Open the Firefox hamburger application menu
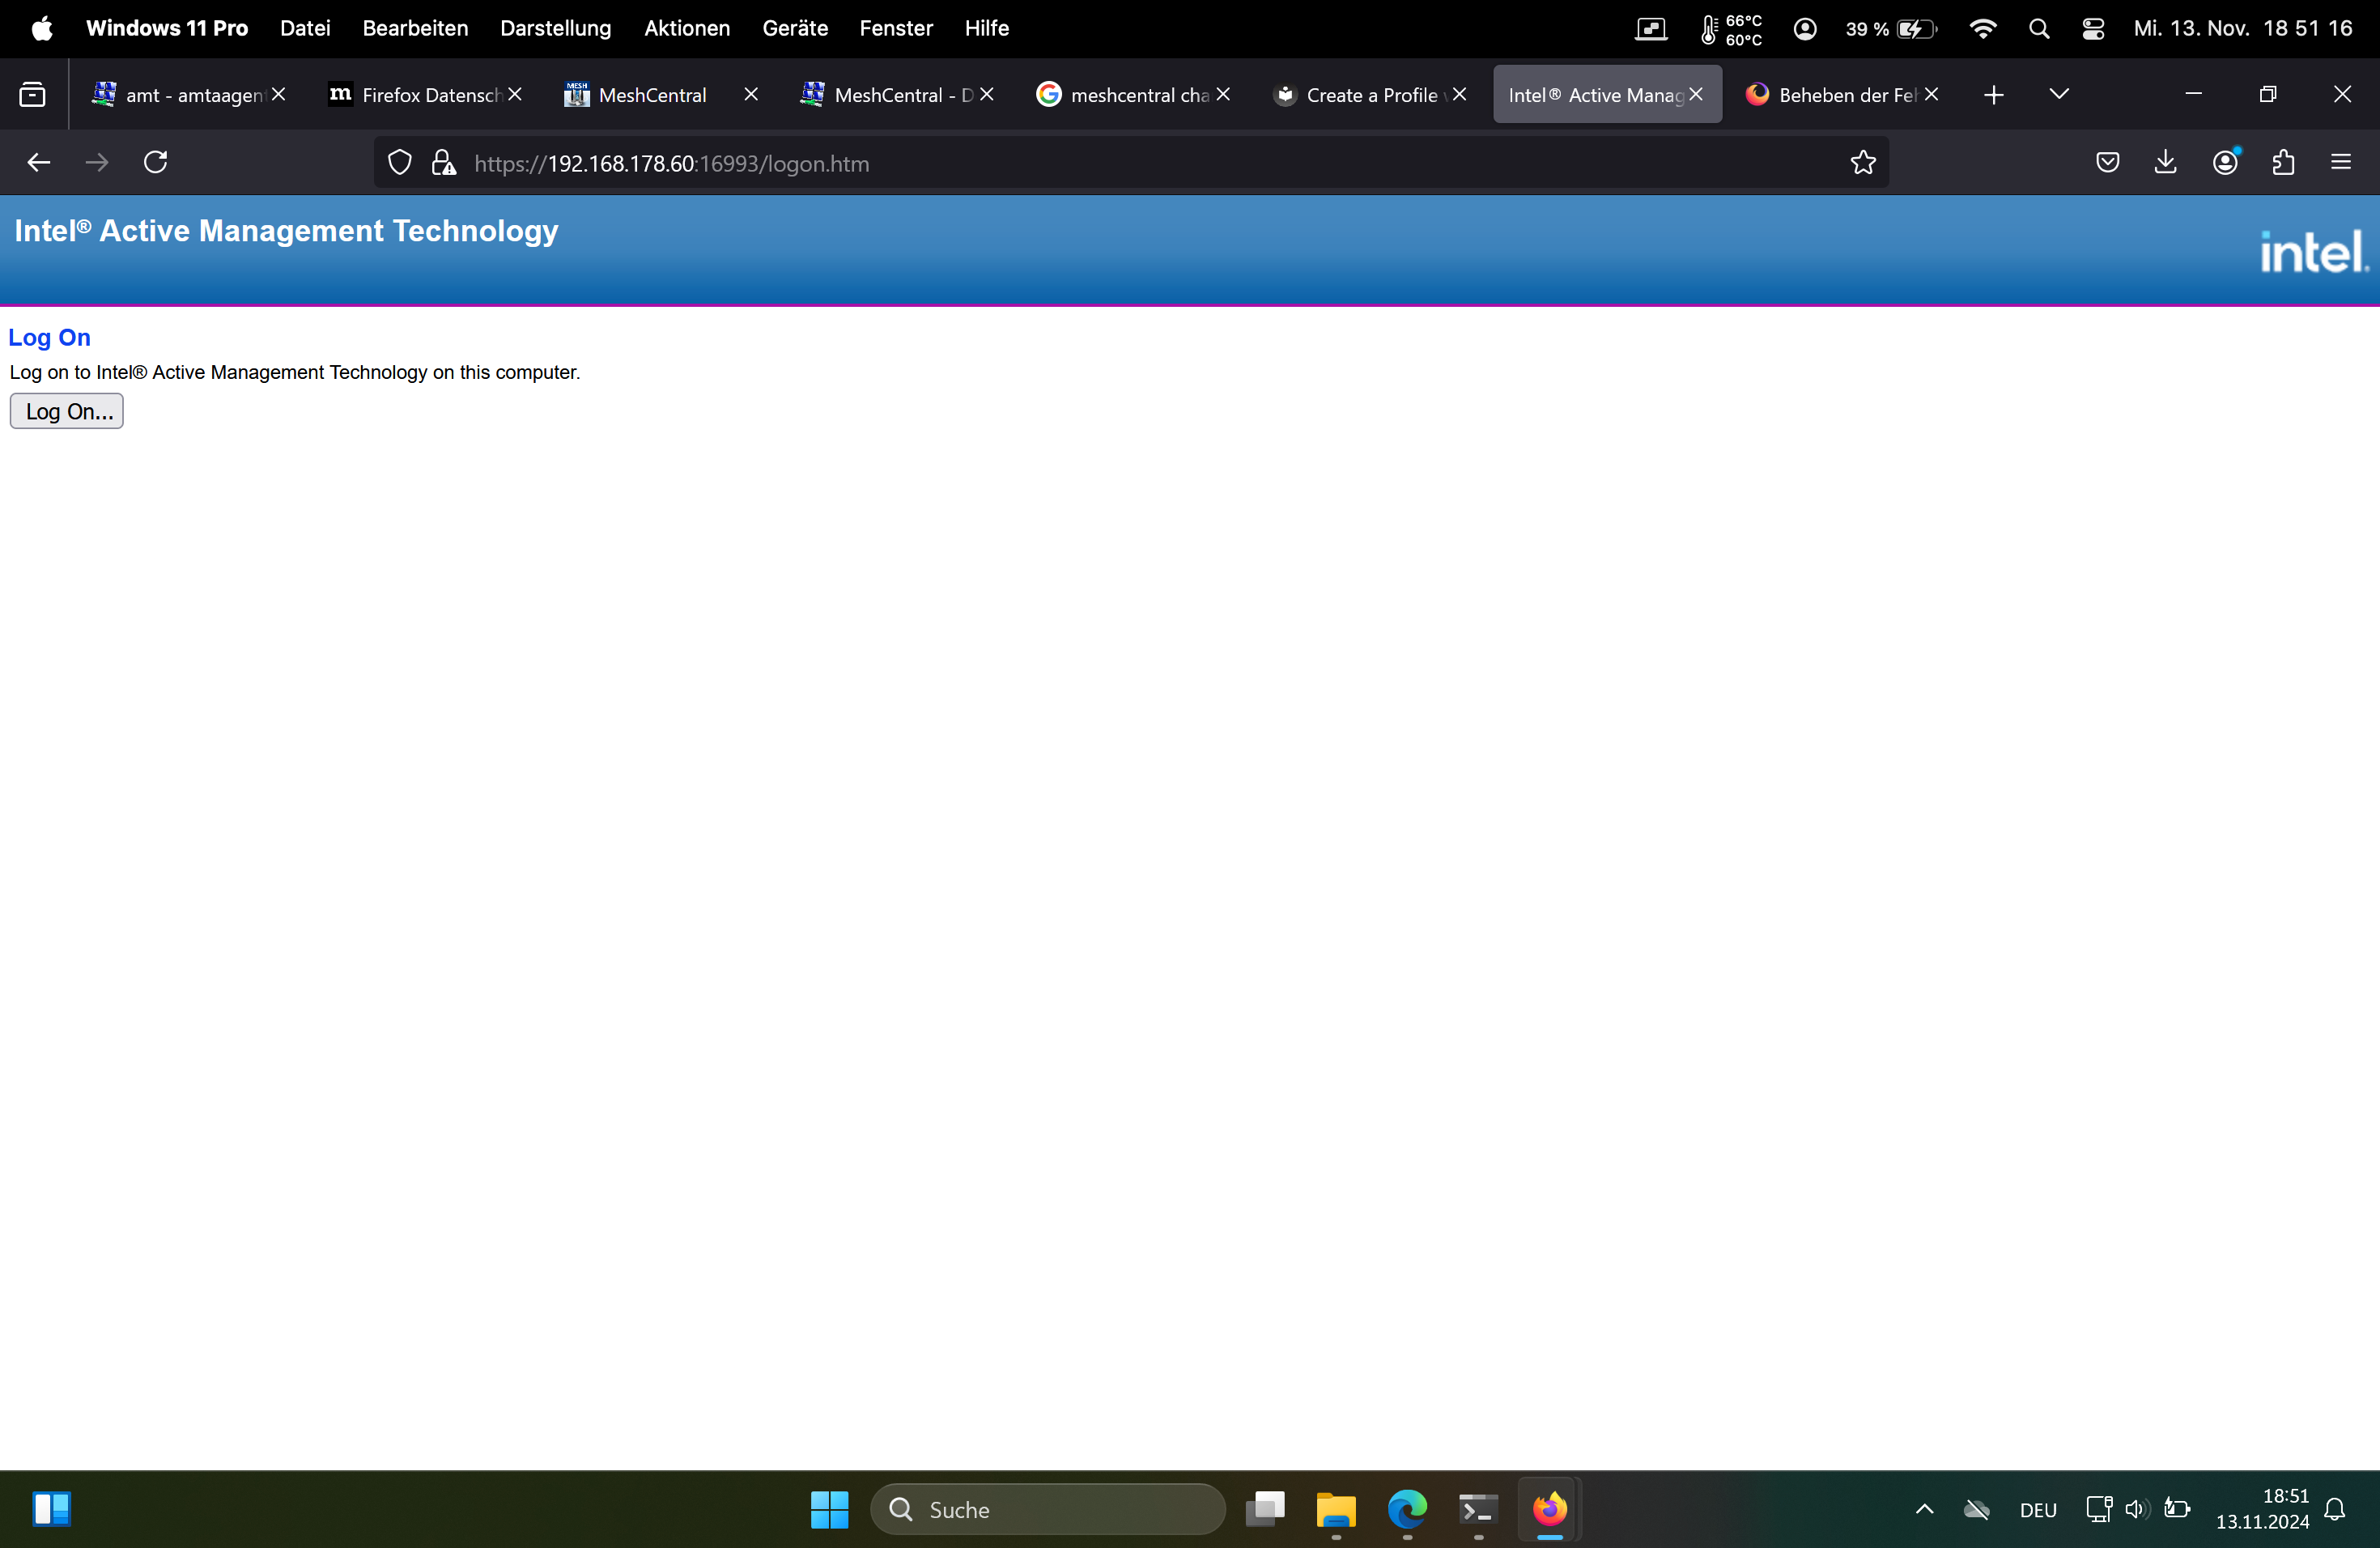 (2341, 162)
